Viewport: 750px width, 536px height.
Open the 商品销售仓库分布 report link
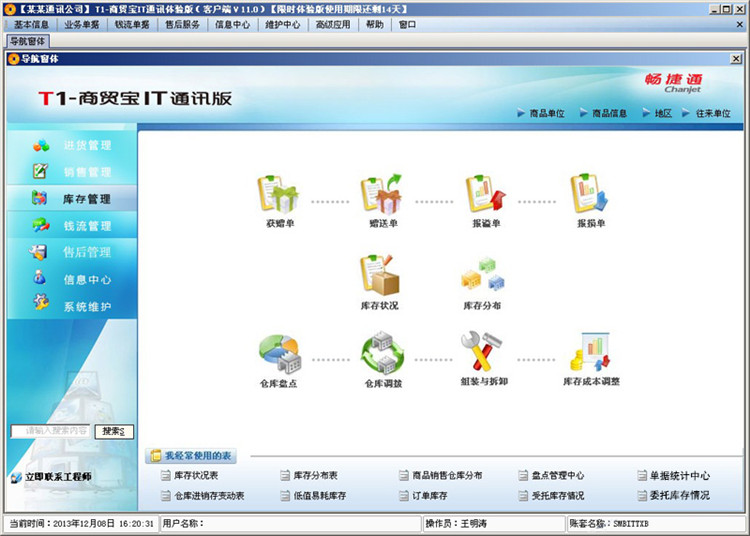click(x=447, y=475)
